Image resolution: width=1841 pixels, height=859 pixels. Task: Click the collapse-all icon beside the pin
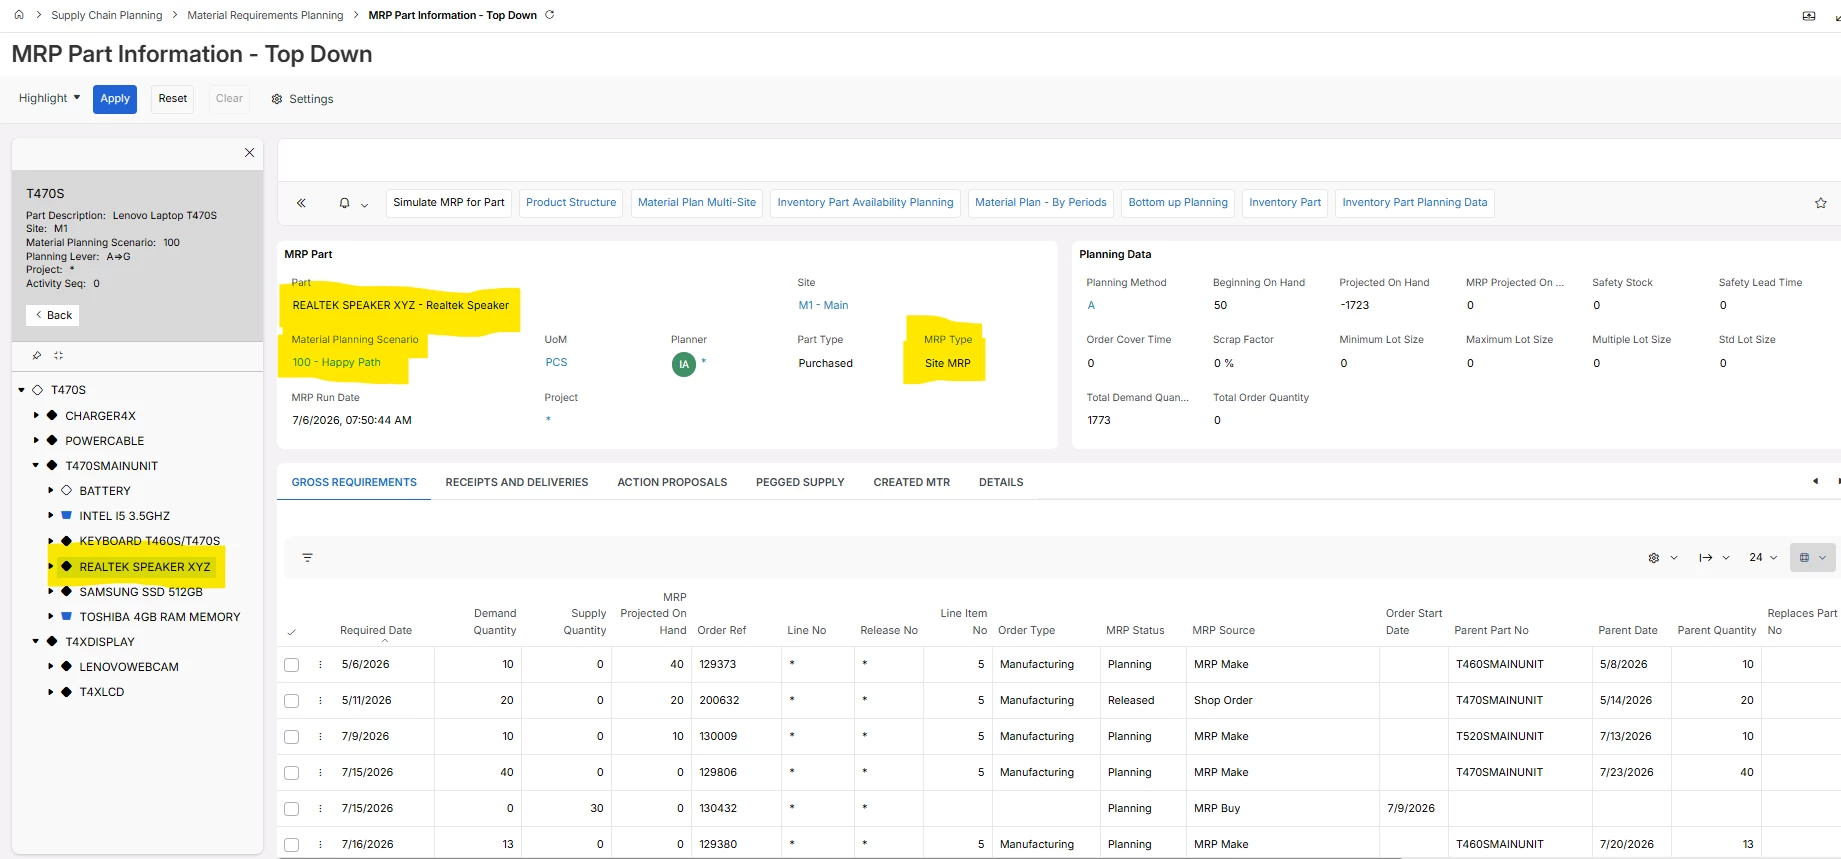tap(58, 355)
